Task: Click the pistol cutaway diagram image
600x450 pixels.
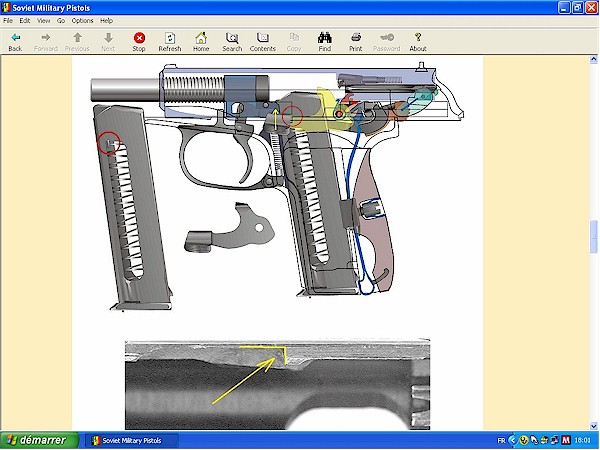Action: click(x=277, y=187)
